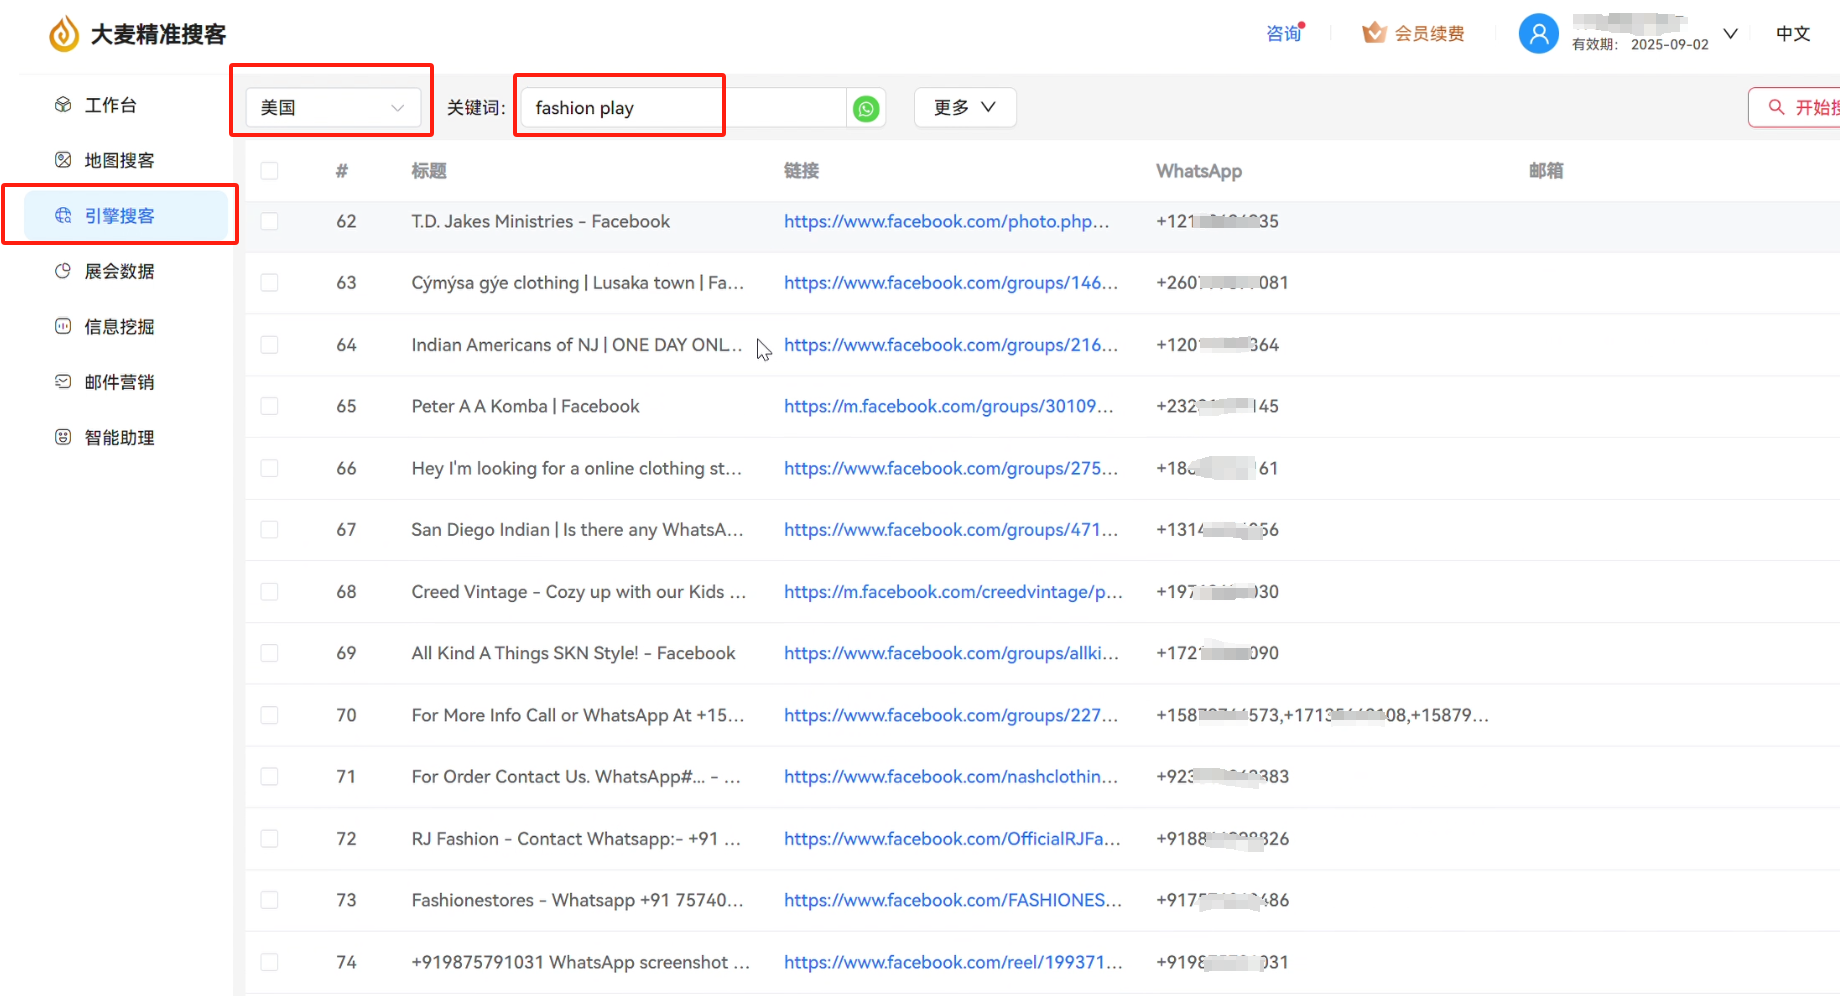The image size is (1840, 996).
Task: Click the 邮箱 column header
Action: 1546,171
